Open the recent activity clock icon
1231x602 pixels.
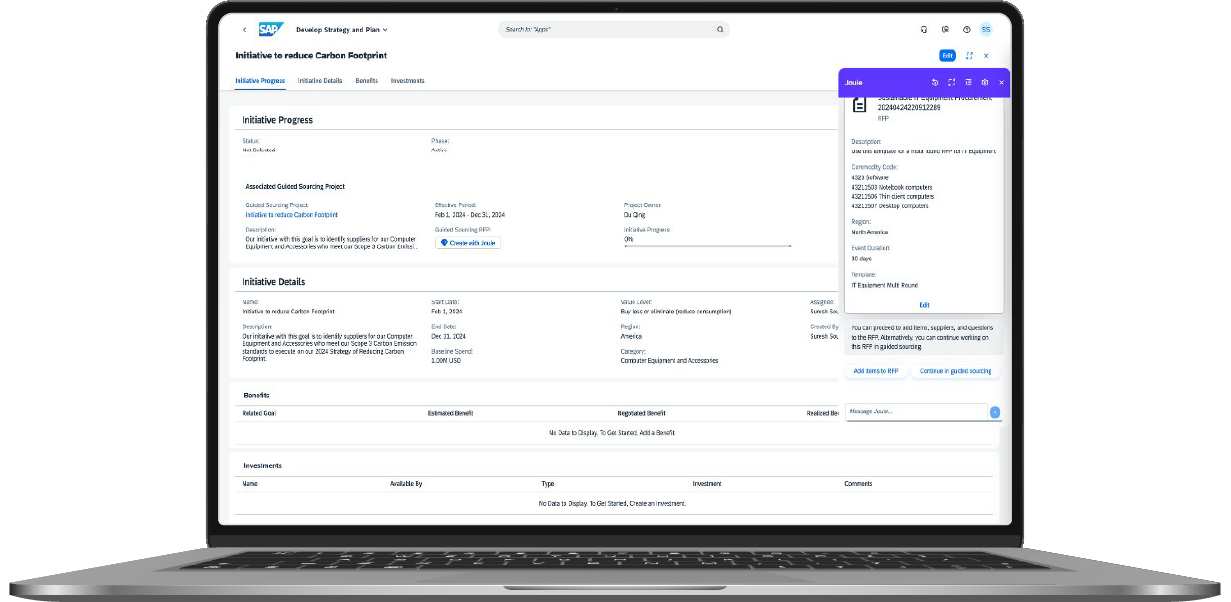(966, 30)
